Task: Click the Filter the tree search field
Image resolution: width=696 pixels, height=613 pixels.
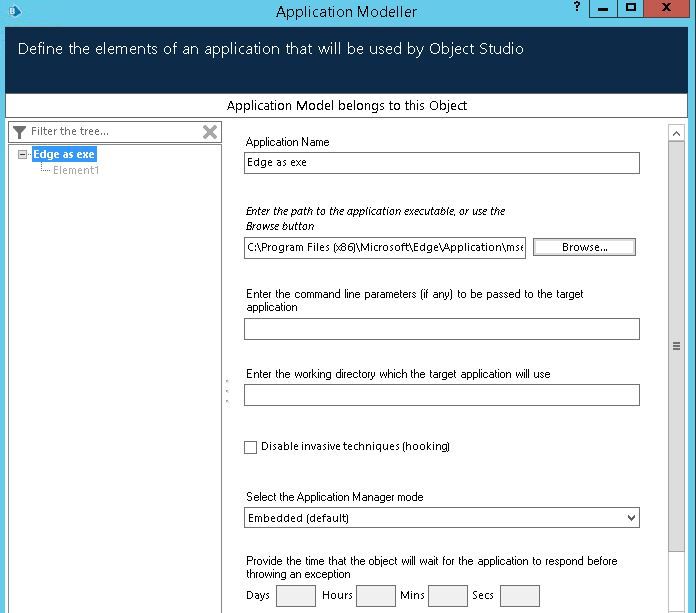Action: coord(112,132)
